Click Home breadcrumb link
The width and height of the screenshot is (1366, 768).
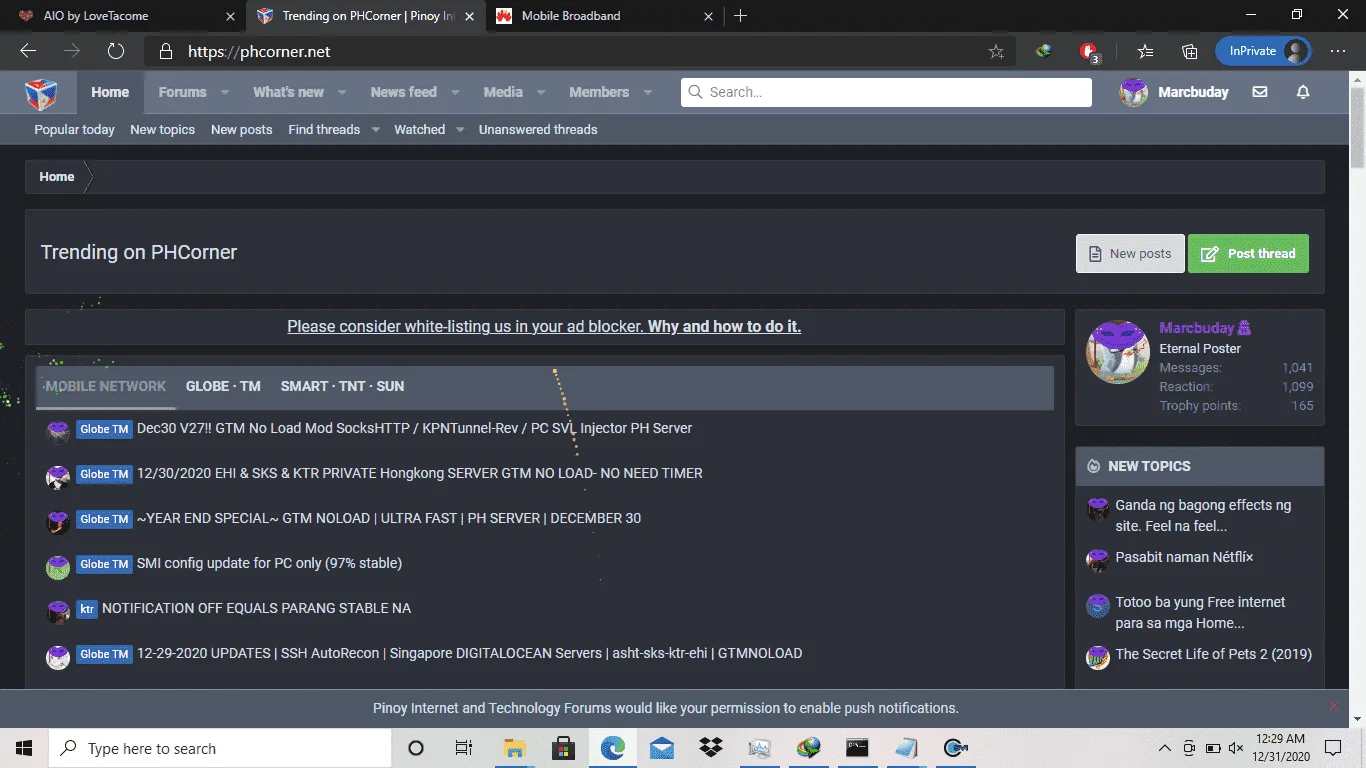pyautogui.click(x=57, y=177)
